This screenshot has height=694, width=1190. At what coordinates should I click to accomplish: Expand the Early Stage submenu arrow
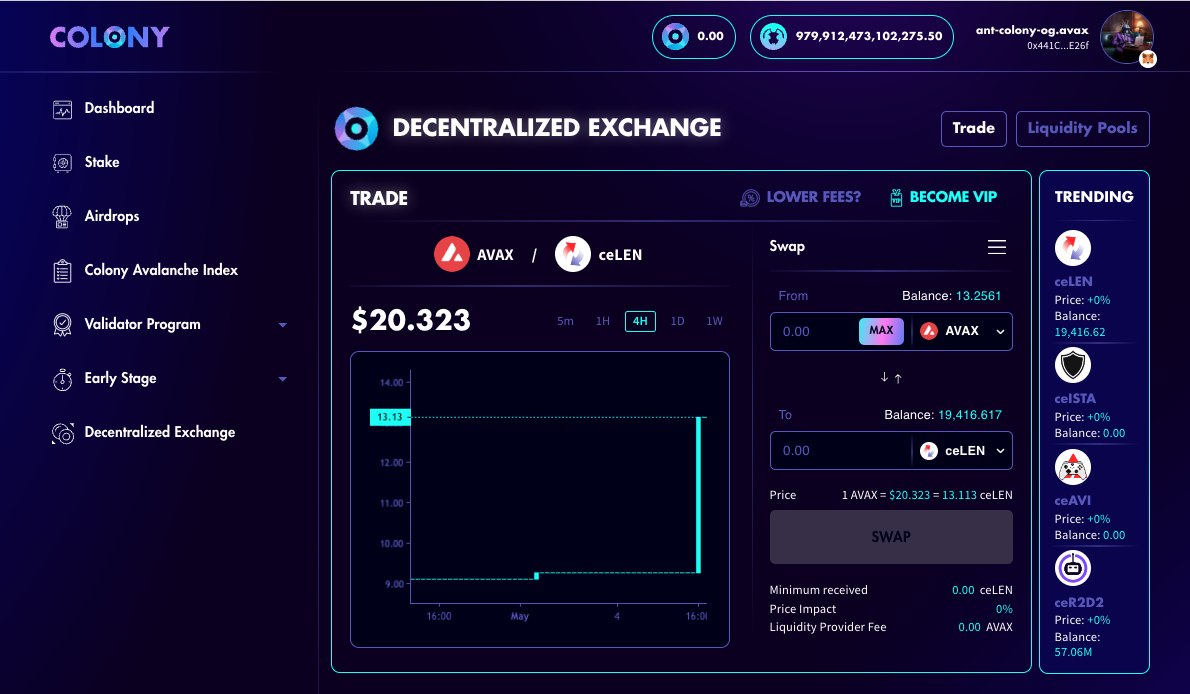tap(282, 379)
